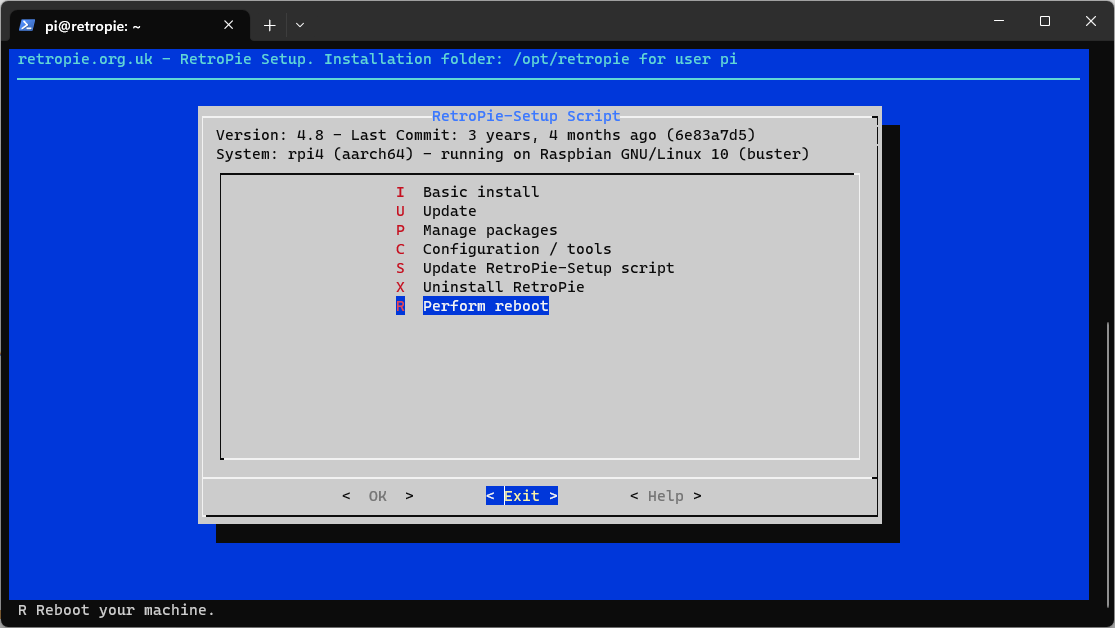Image resolution: width=1115 pixels, height=628 pixels.
Task: Click the red X hotkey letter
Action: click(400, 287)
